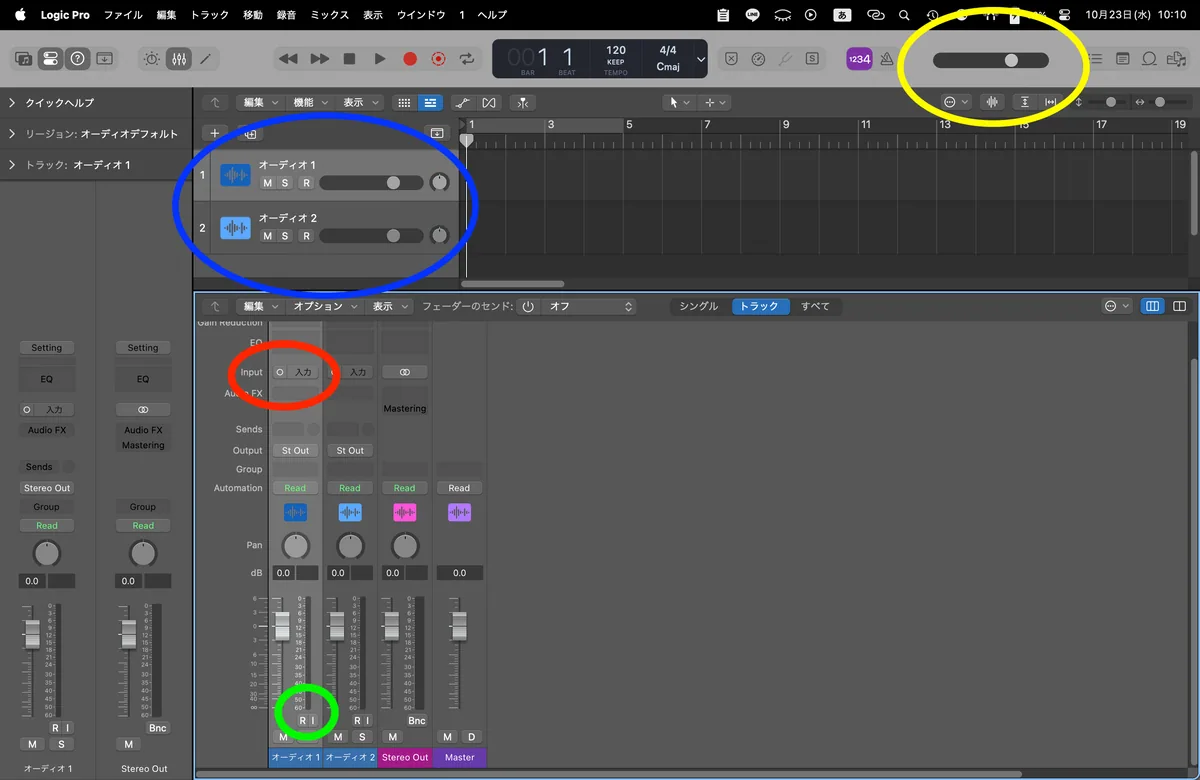Viewport: 1200px width, 780px height.
Task: Click the Stop transport button
Action: point(349,59)
